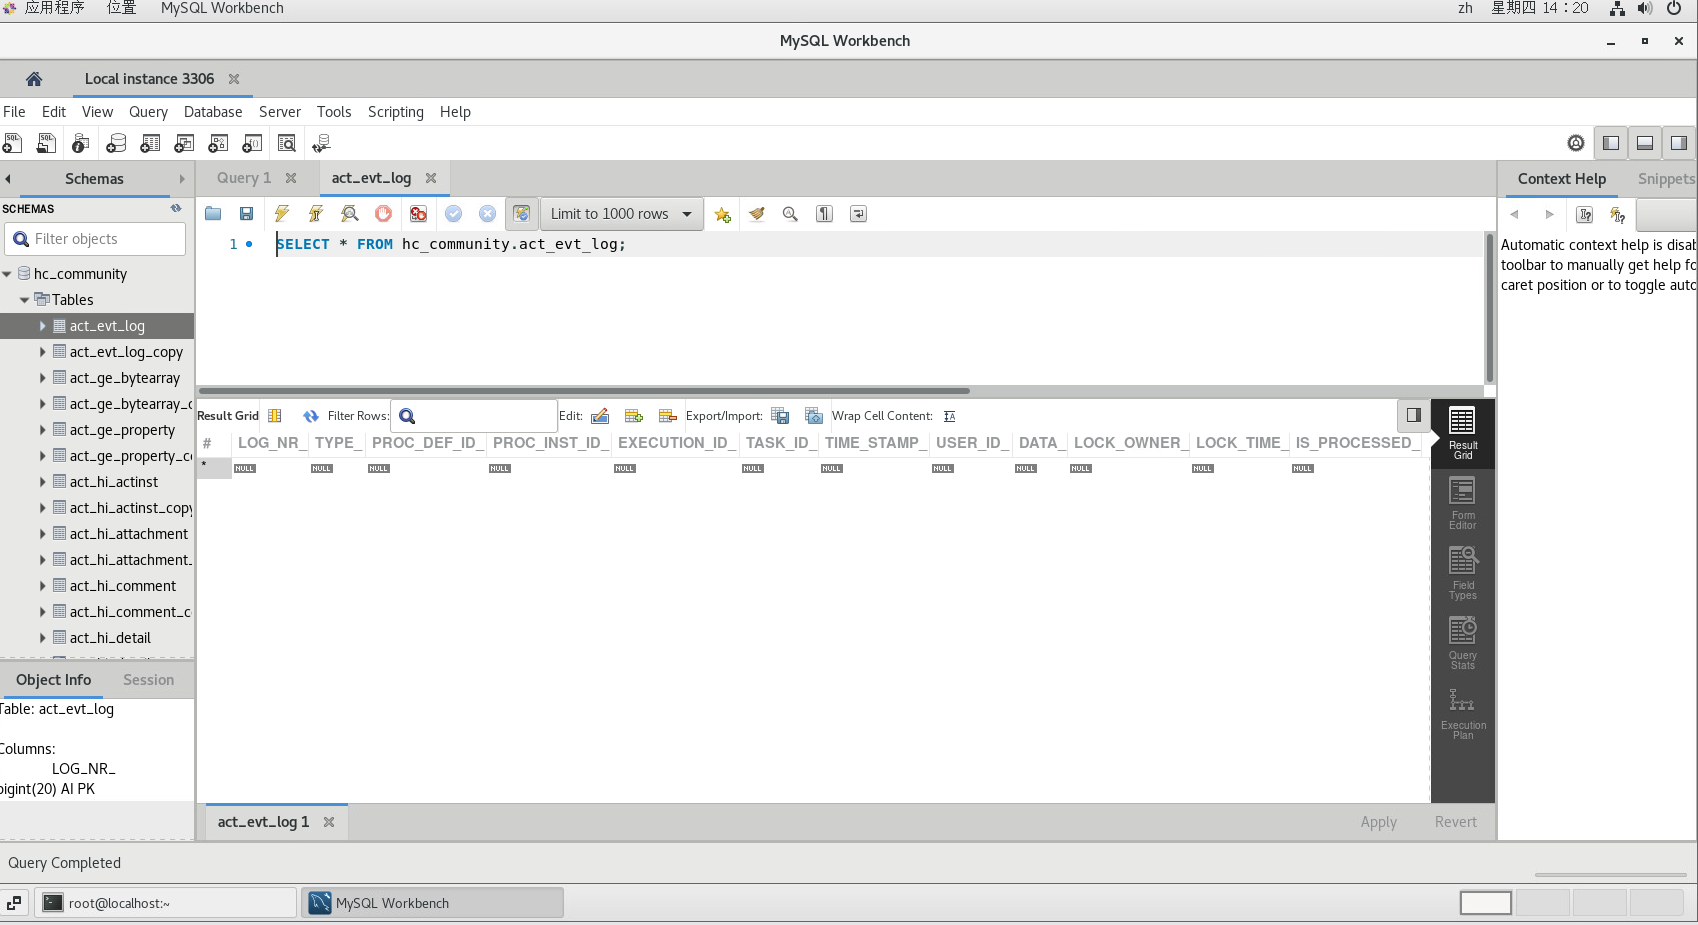Stop the running query
Screen dimensions: 1698x925
tap(383, 213)
